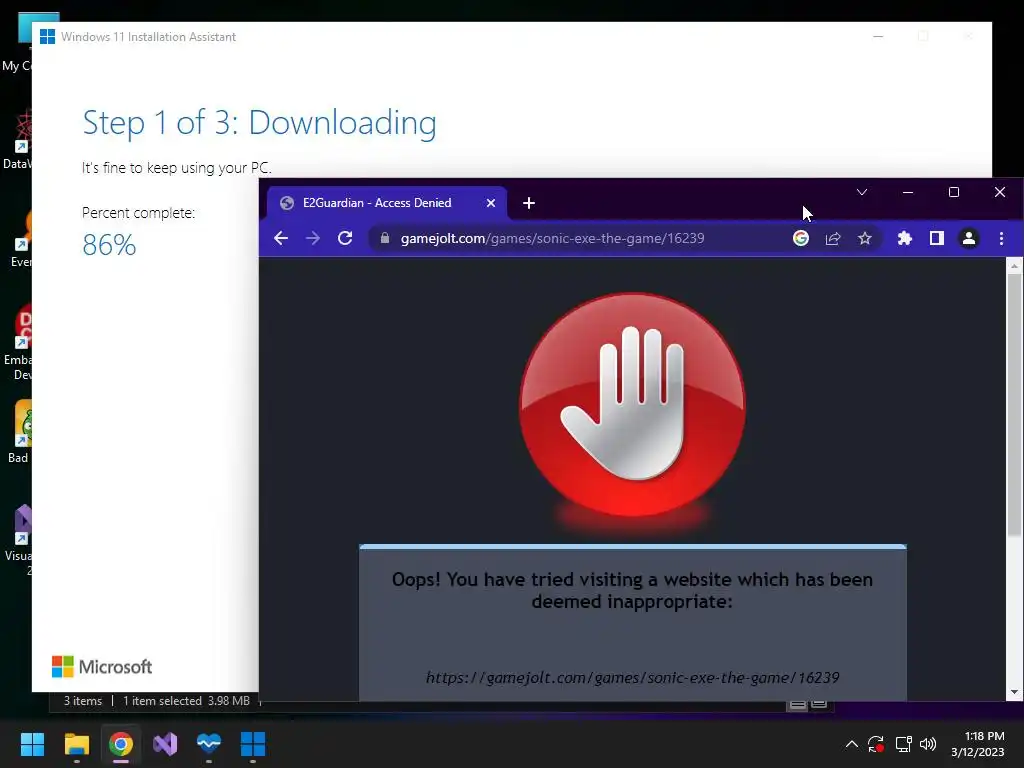
Task: Open Chrome three-dot menu
Action: [1001, 238]
